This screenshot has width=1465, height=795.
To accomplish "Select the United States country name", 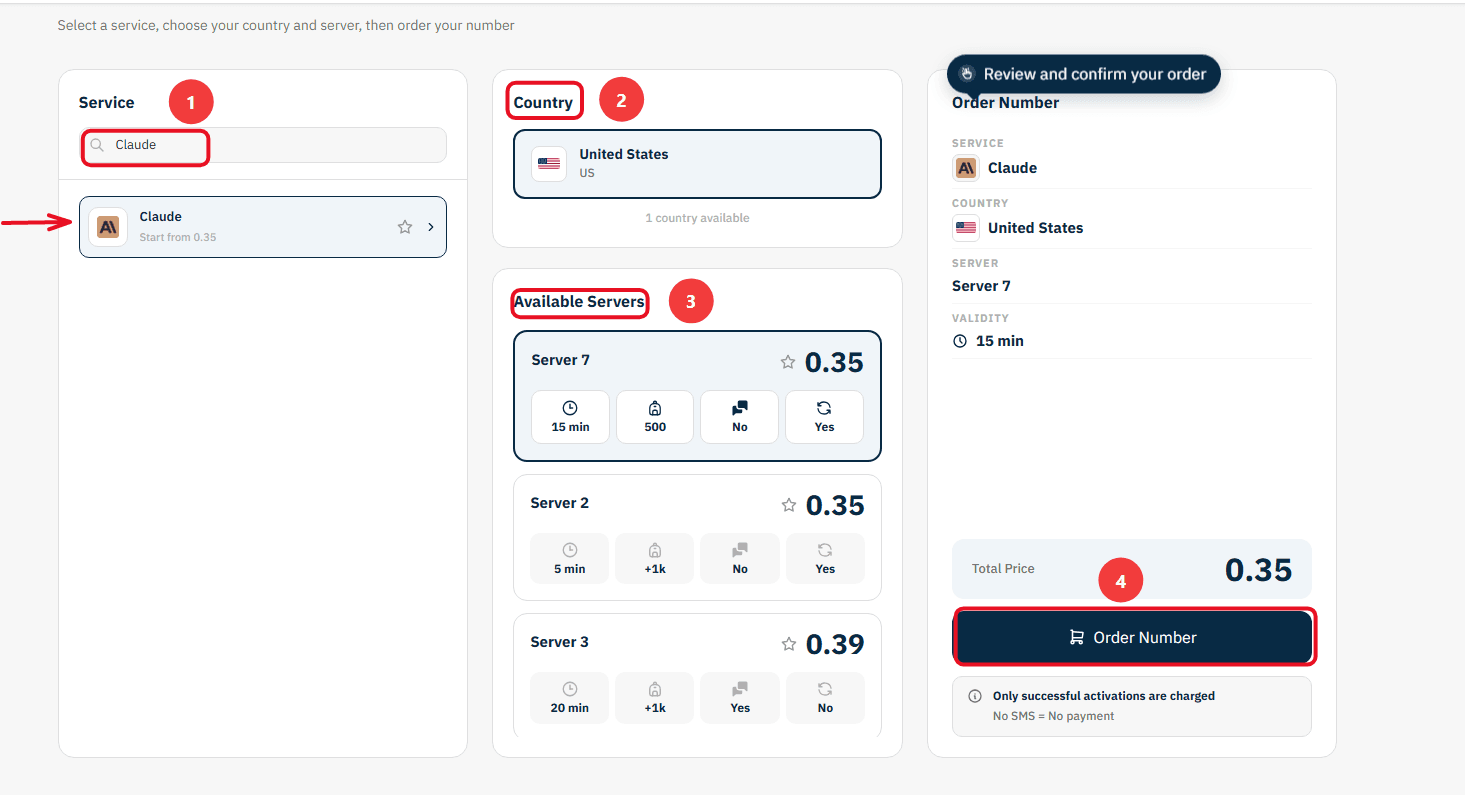I will pos(624,154).
